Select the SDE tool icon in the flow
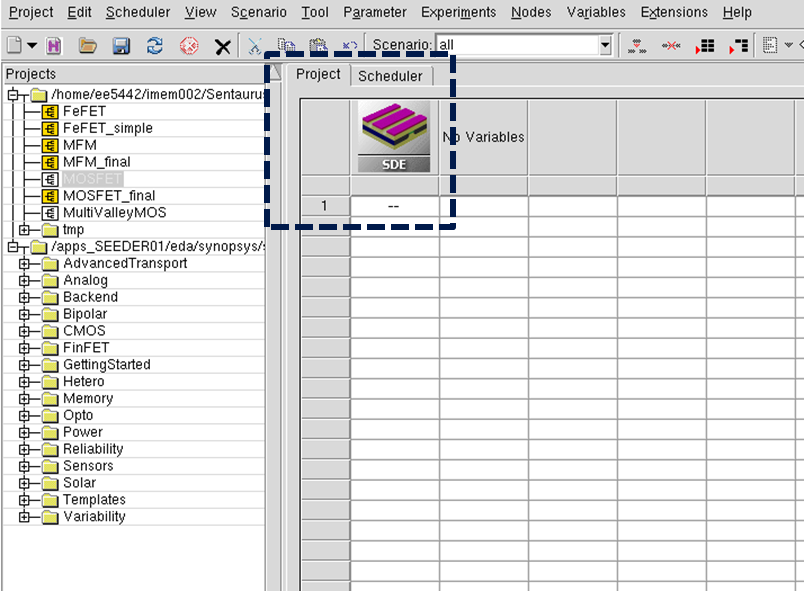This screenshot has width=804, height=591. 394,136
